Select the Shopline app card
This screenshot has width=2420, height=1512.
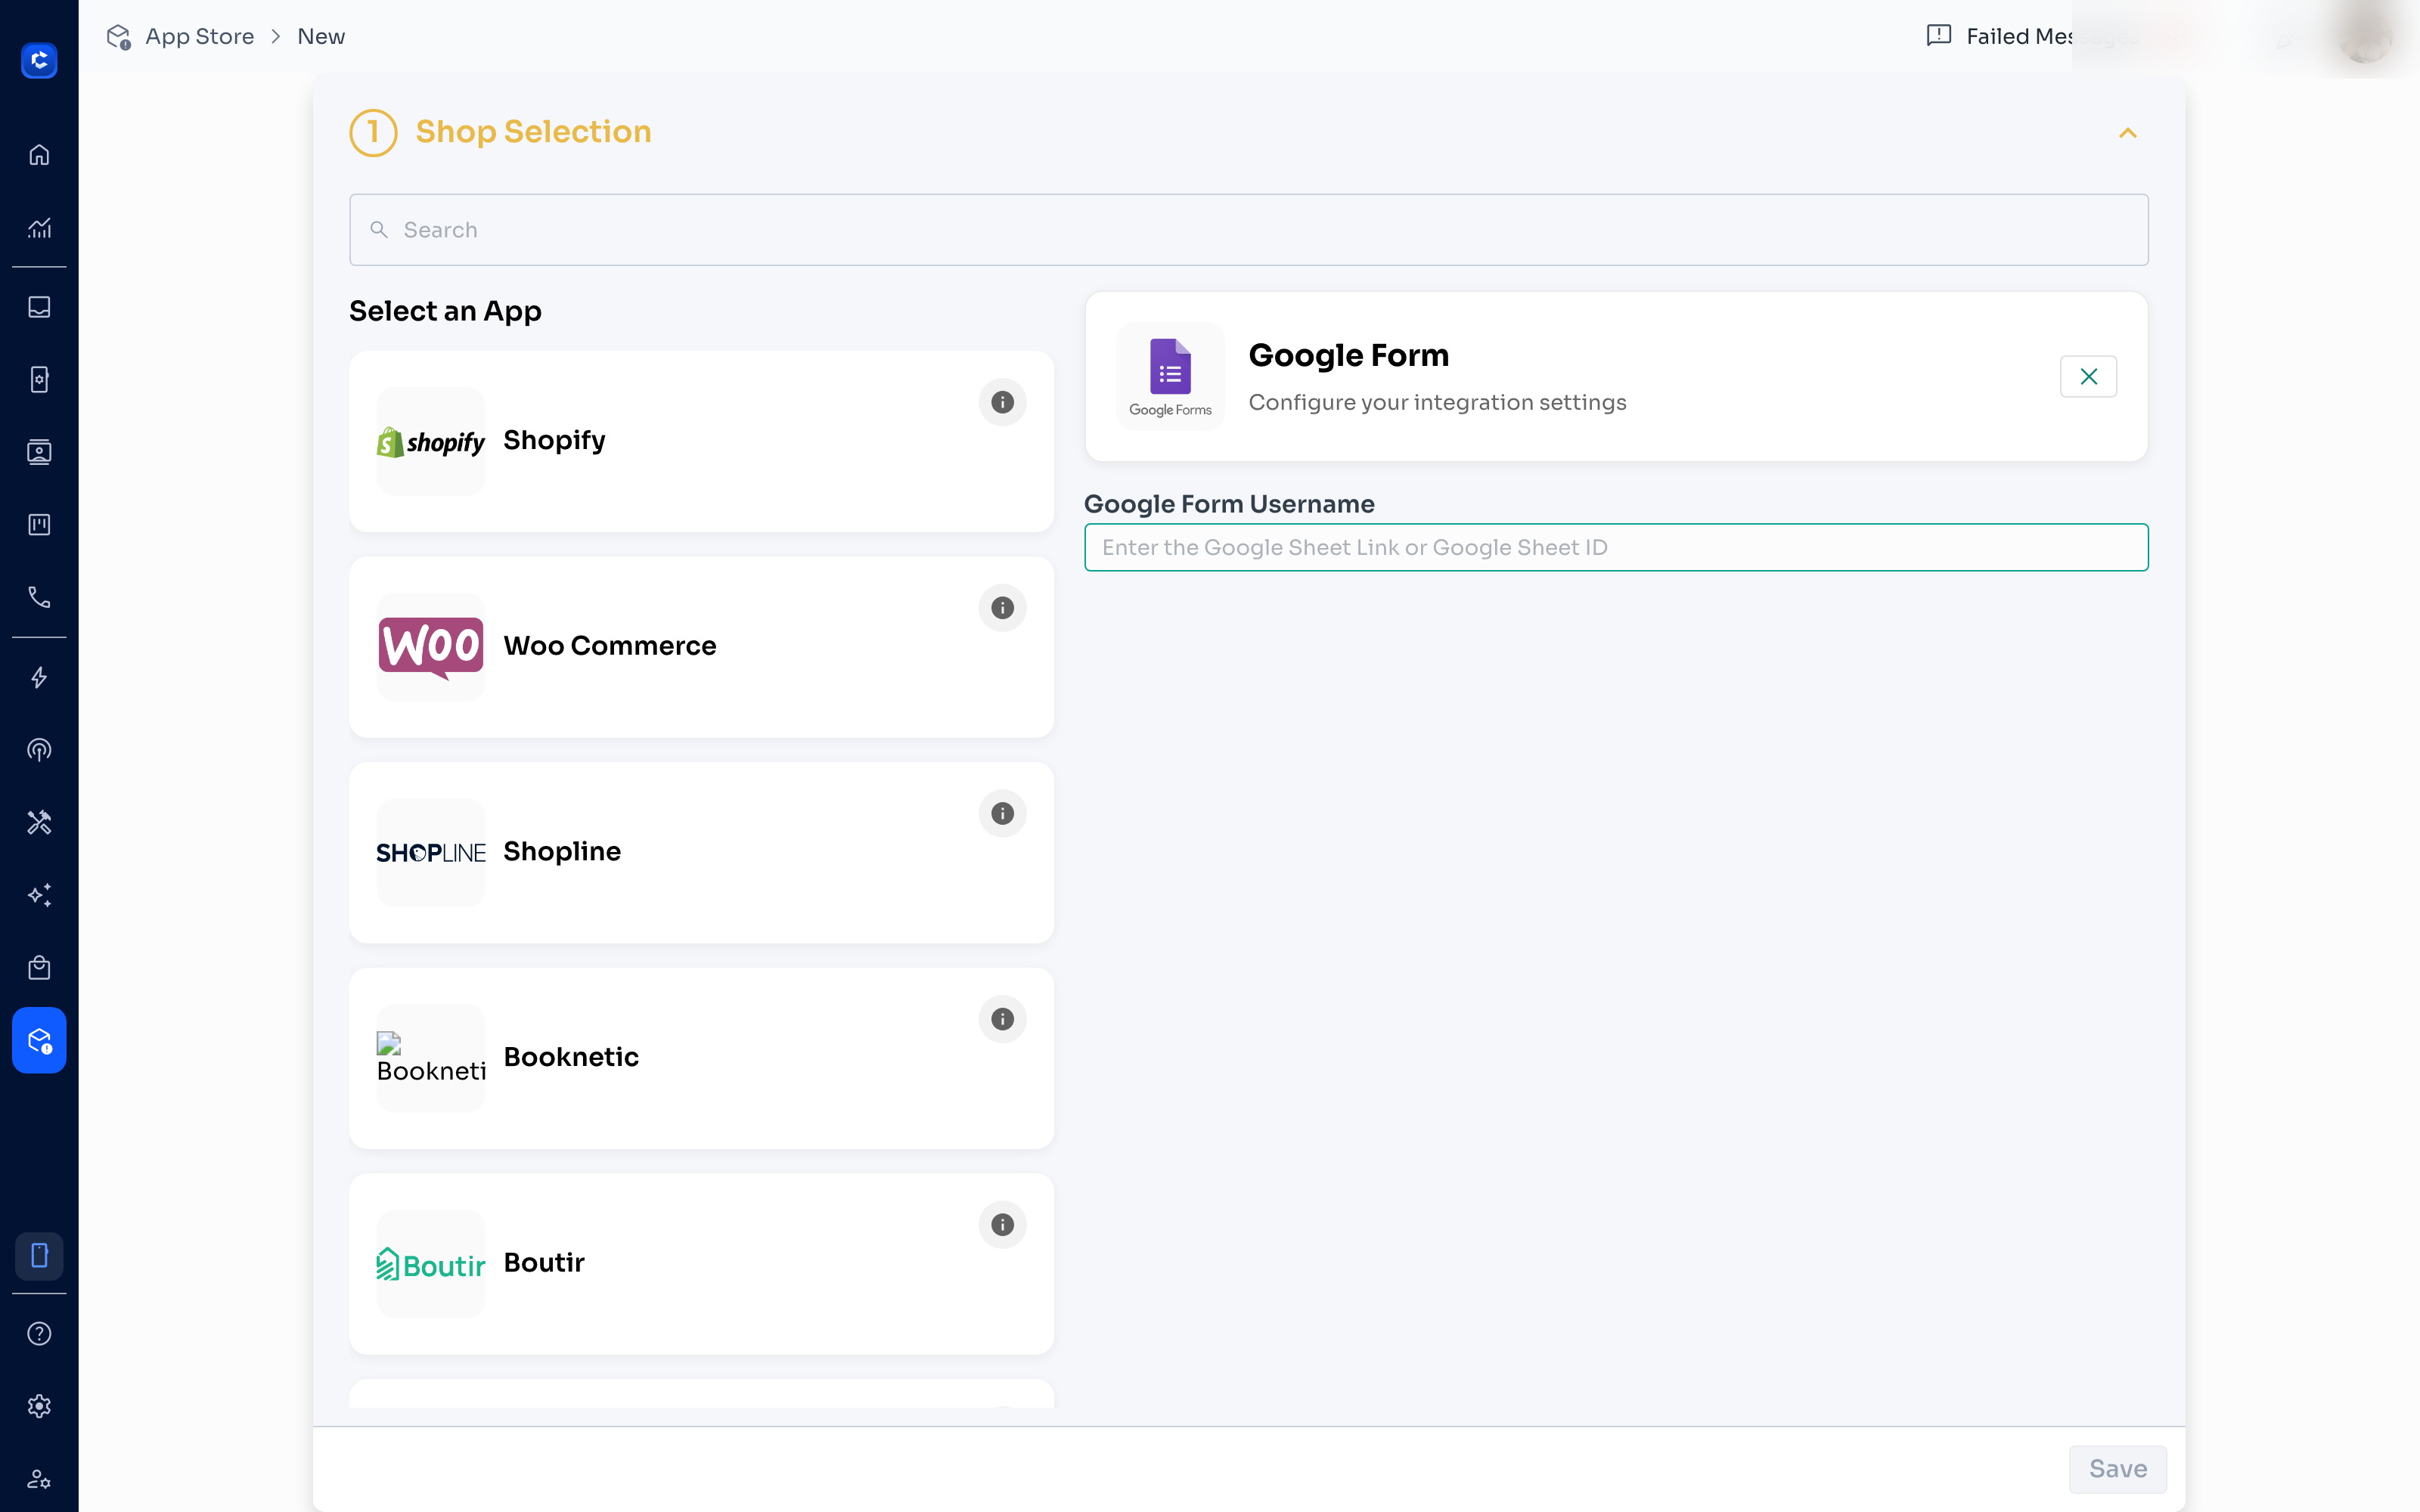[701, 853]
